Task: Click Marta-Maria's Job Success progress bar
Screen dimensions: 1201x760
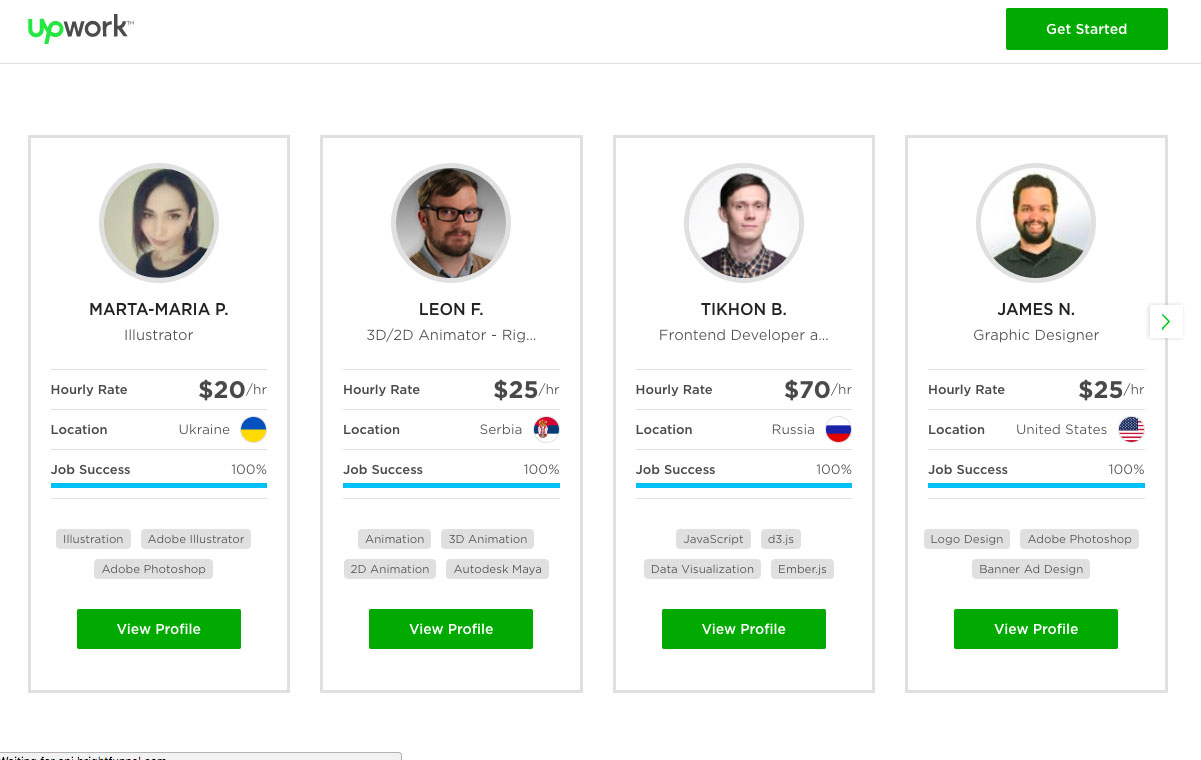Action: (x=159, y=485)
